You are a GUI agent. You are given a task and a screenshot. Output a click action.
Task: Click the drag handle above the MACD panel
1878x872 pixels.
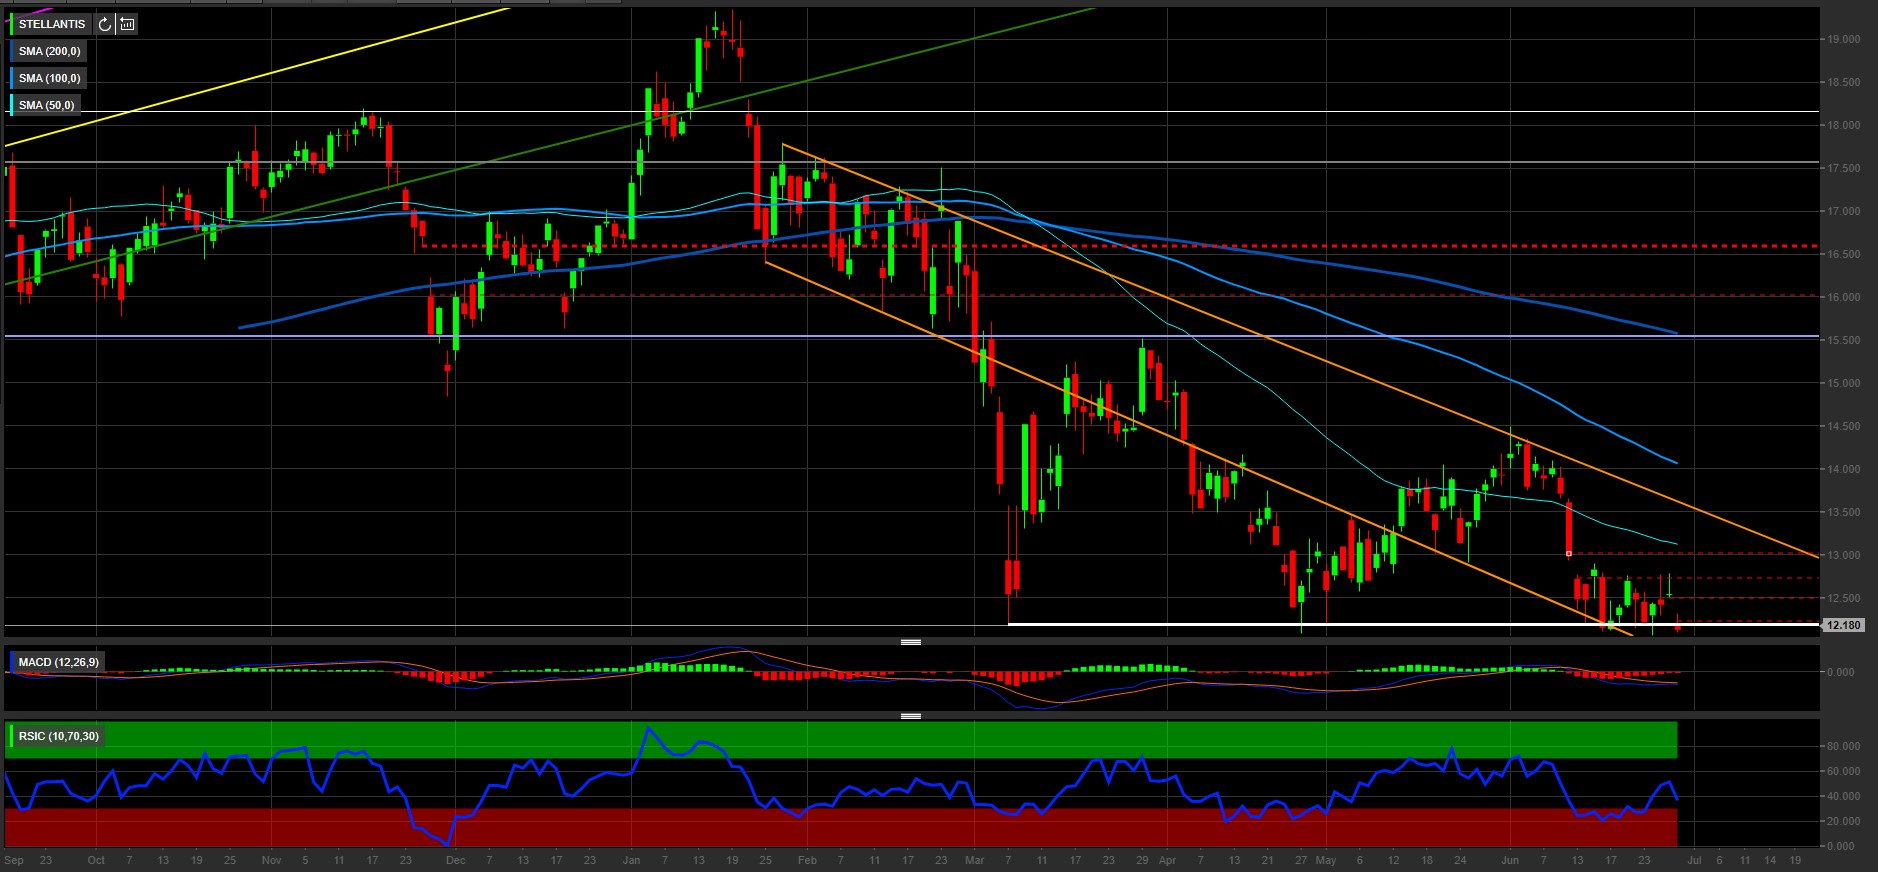coord(910,642)
